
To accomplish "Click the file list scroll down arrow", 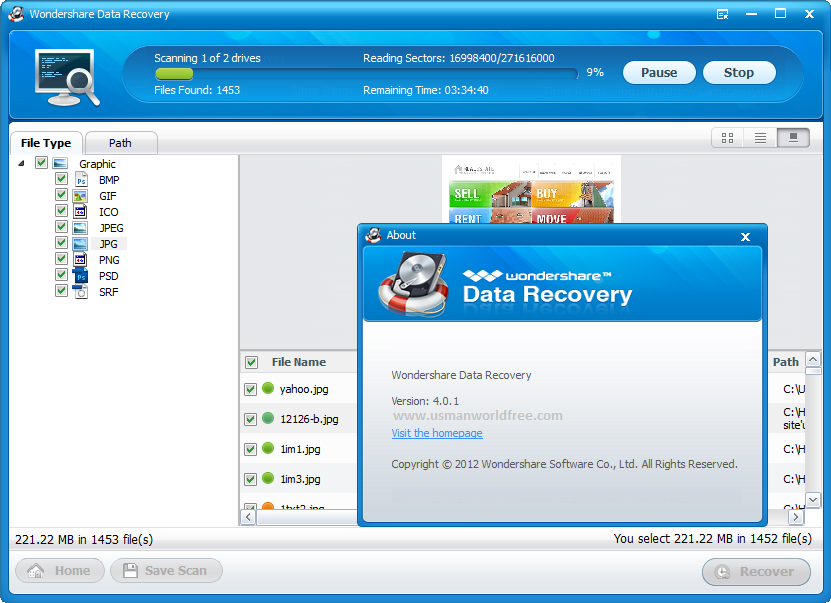I will coord(813,499).
